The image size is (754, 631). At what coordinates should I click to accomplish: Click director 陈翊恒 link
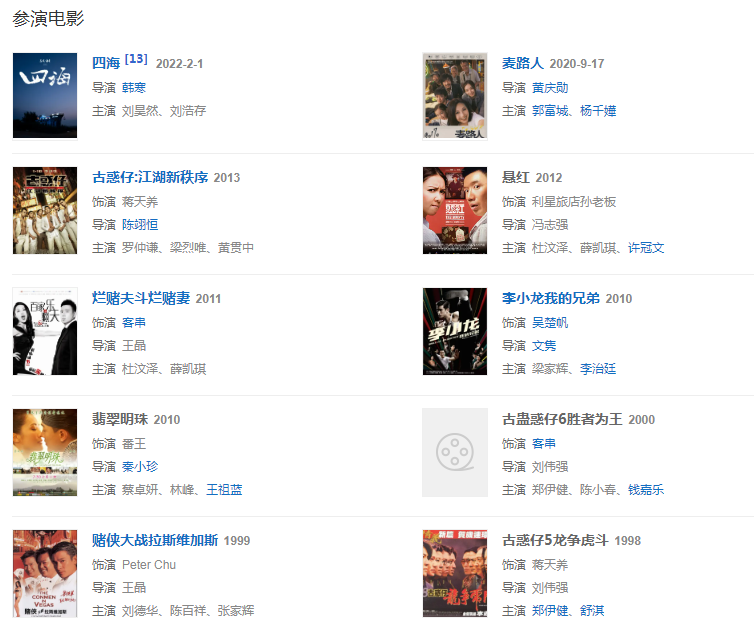click(x=140, y=225)
